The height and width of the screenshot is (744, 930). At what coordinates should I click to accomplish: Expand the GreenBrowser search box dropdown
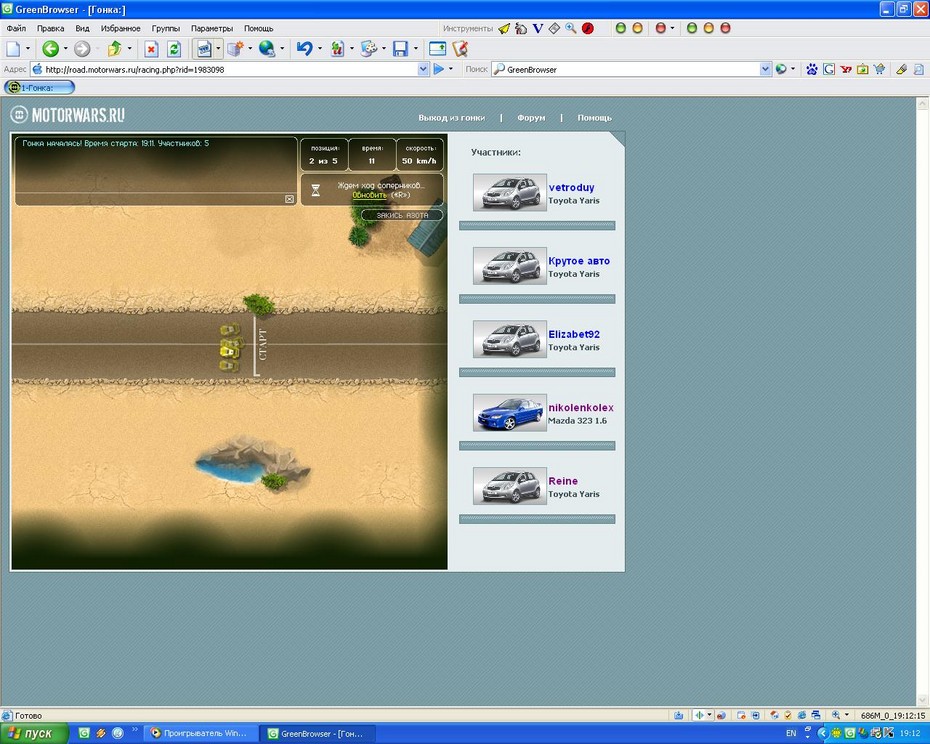pos(765,69)
